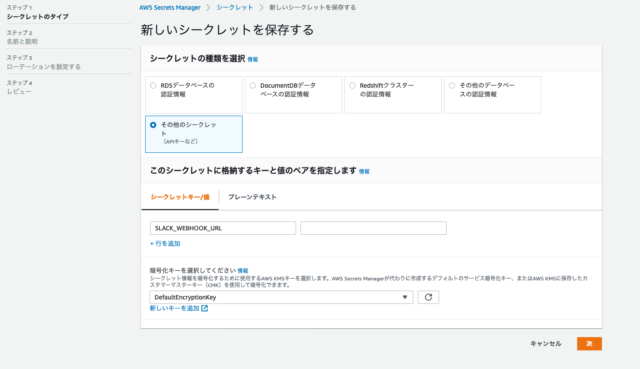
Task: Open the DefaultEncryptionKey dropdown arrow
Action: 405,297
